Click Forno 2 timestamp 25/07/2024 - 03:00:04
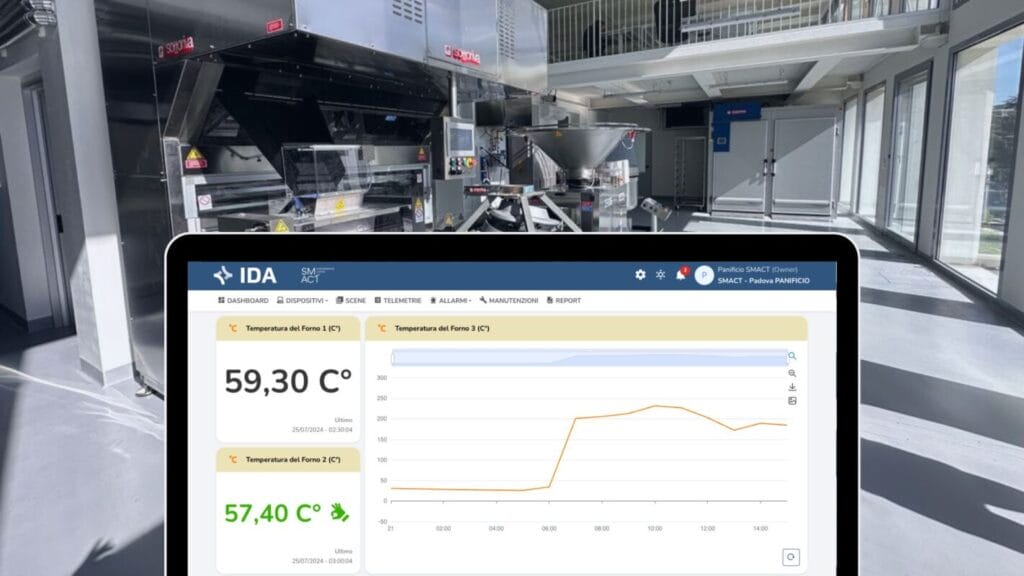 [x=322, y=561]
